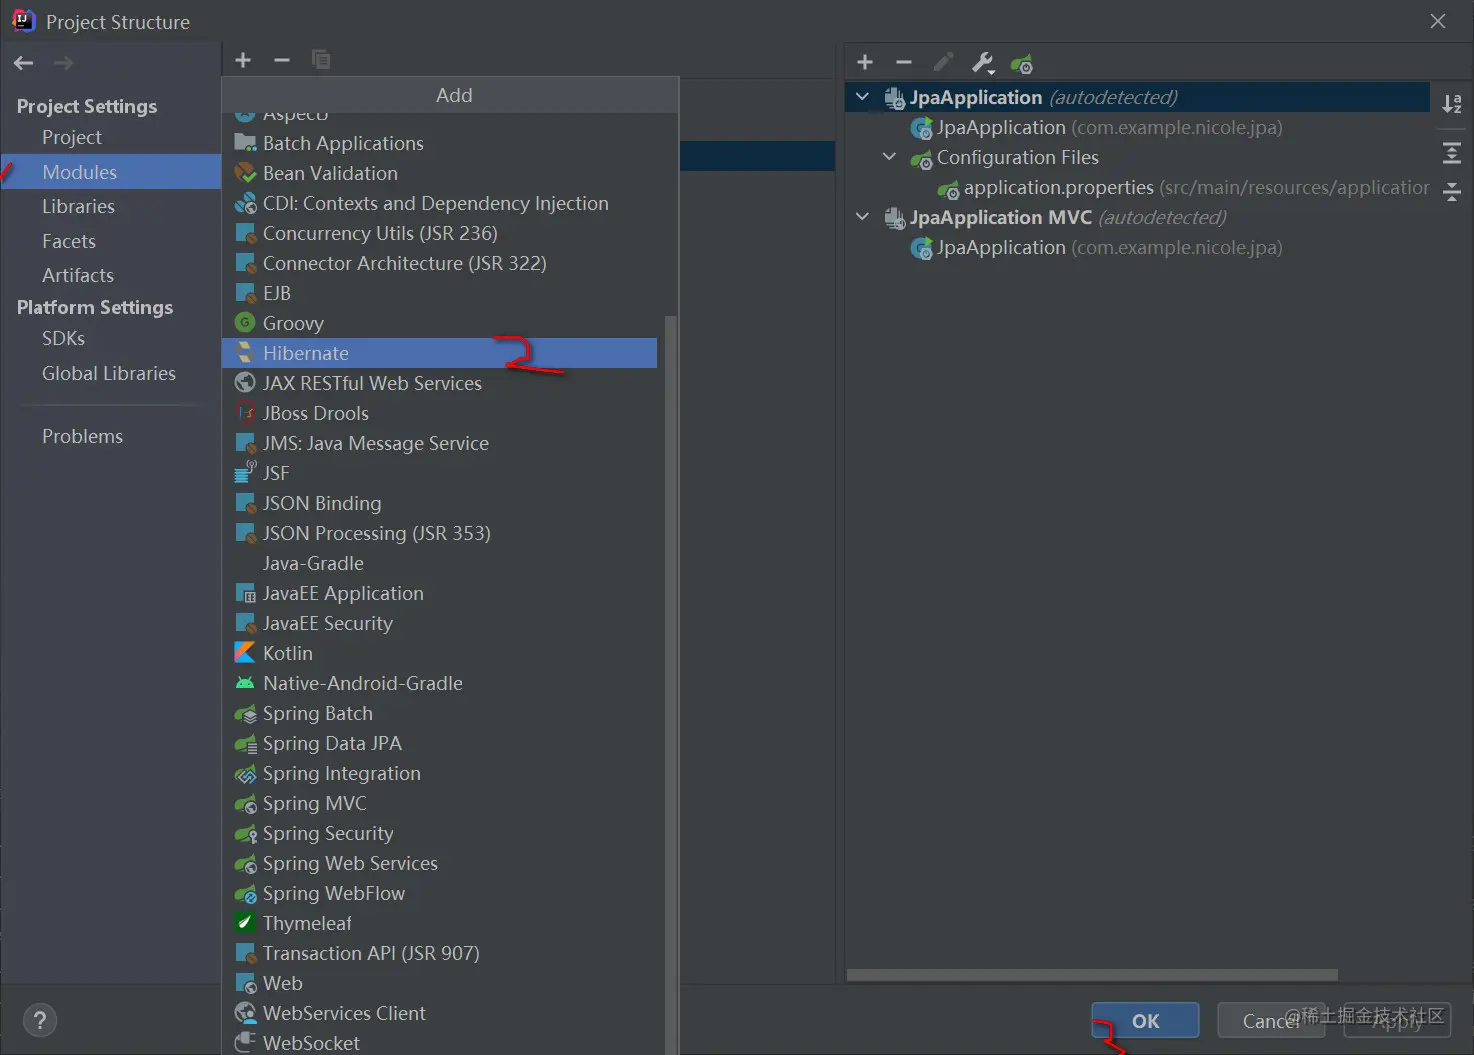1474x1055 pixels.
Task: Choose WebServices Client
Action: click(439, 1013)
